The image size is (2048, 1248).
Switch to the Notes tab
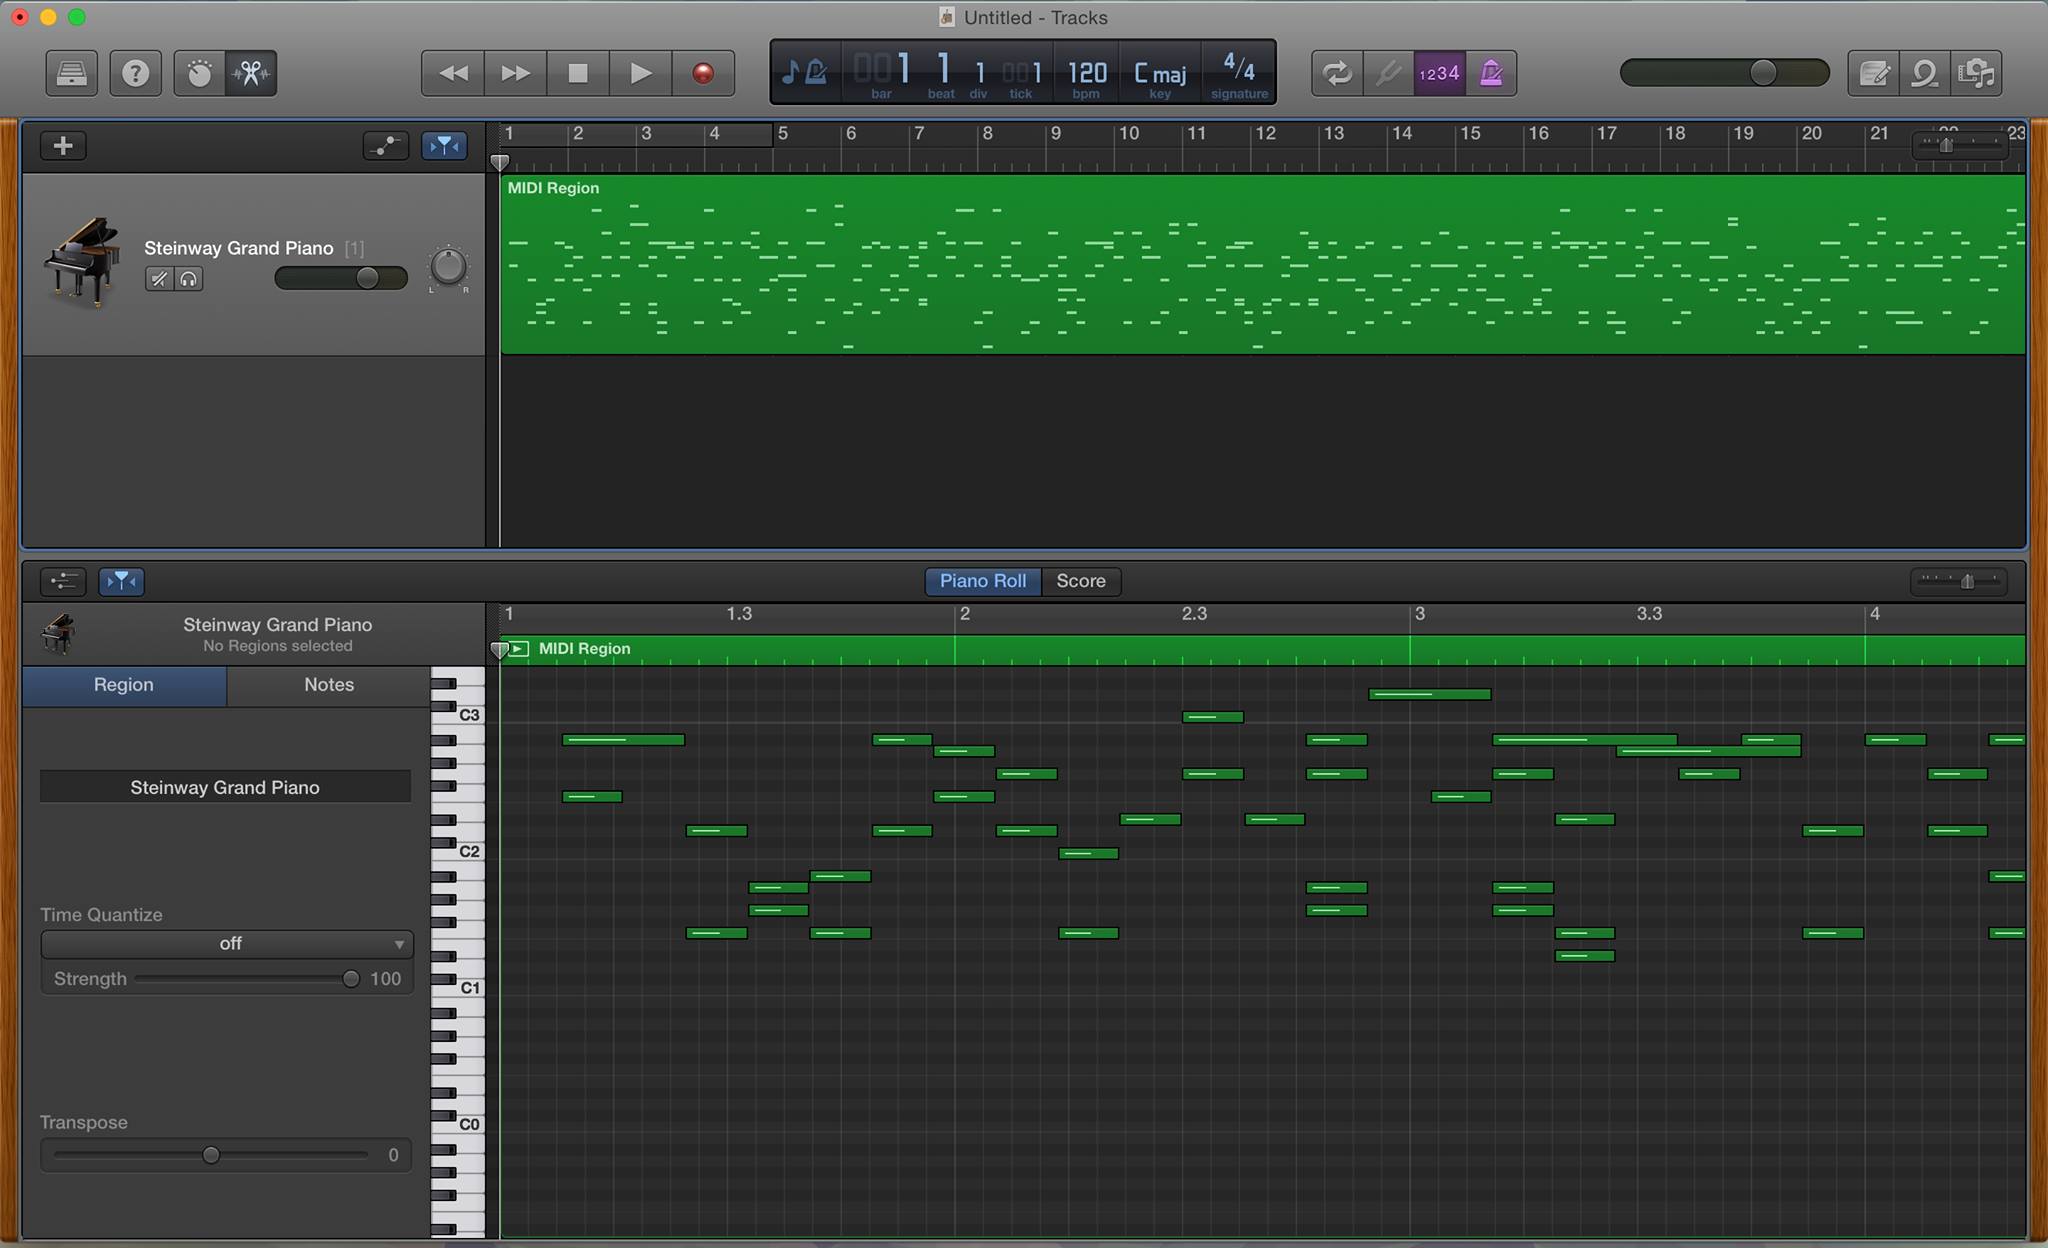(x=328, y=685)
